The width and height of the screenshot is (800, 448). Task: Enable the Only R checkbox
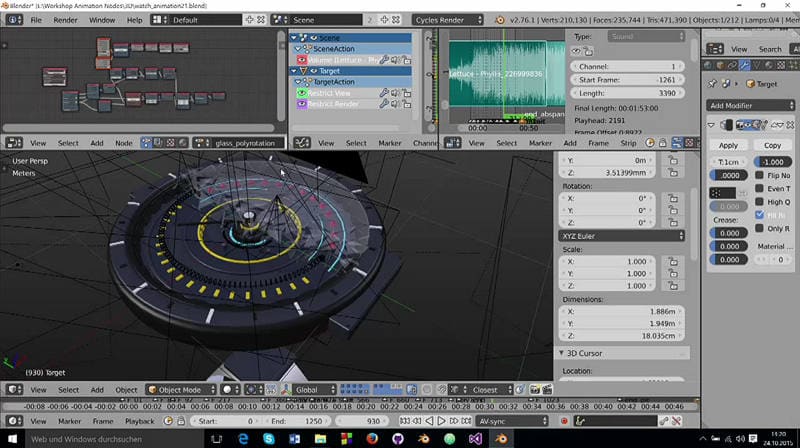pos(758,228)
